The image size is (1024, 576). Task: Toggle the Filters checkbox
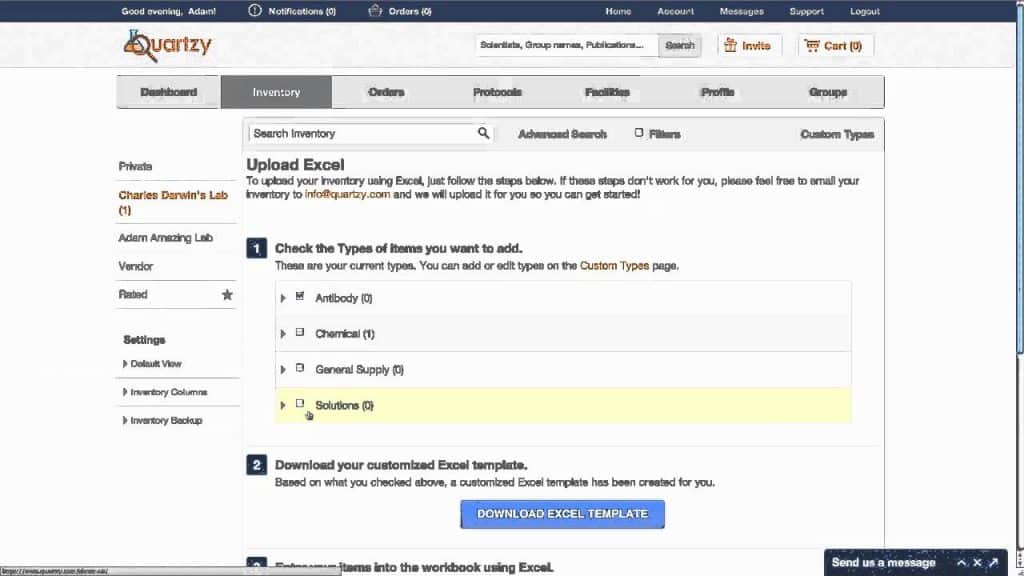pos(639,133)
